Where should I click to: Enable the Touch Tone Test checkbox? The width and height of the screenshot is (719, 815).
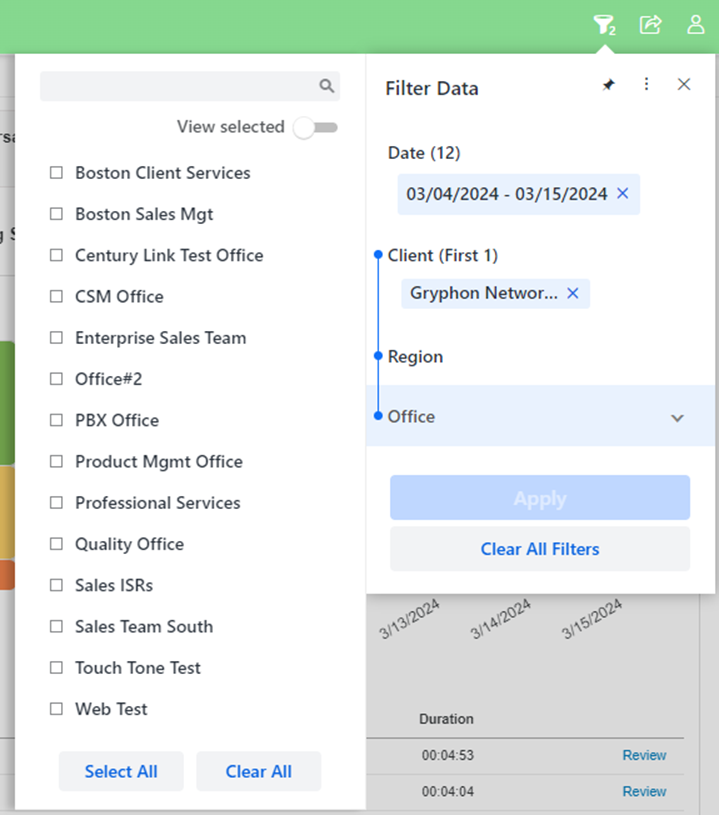click(56, 667)
